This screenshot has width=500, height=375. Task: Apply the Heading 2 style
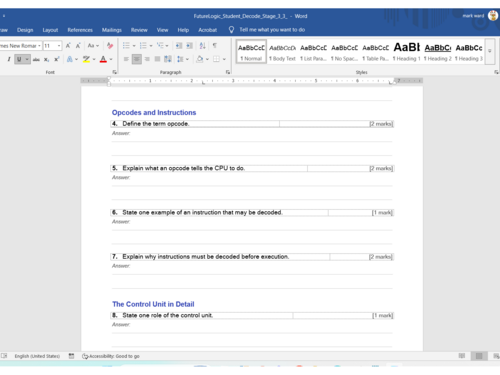(x=438, y=51)
